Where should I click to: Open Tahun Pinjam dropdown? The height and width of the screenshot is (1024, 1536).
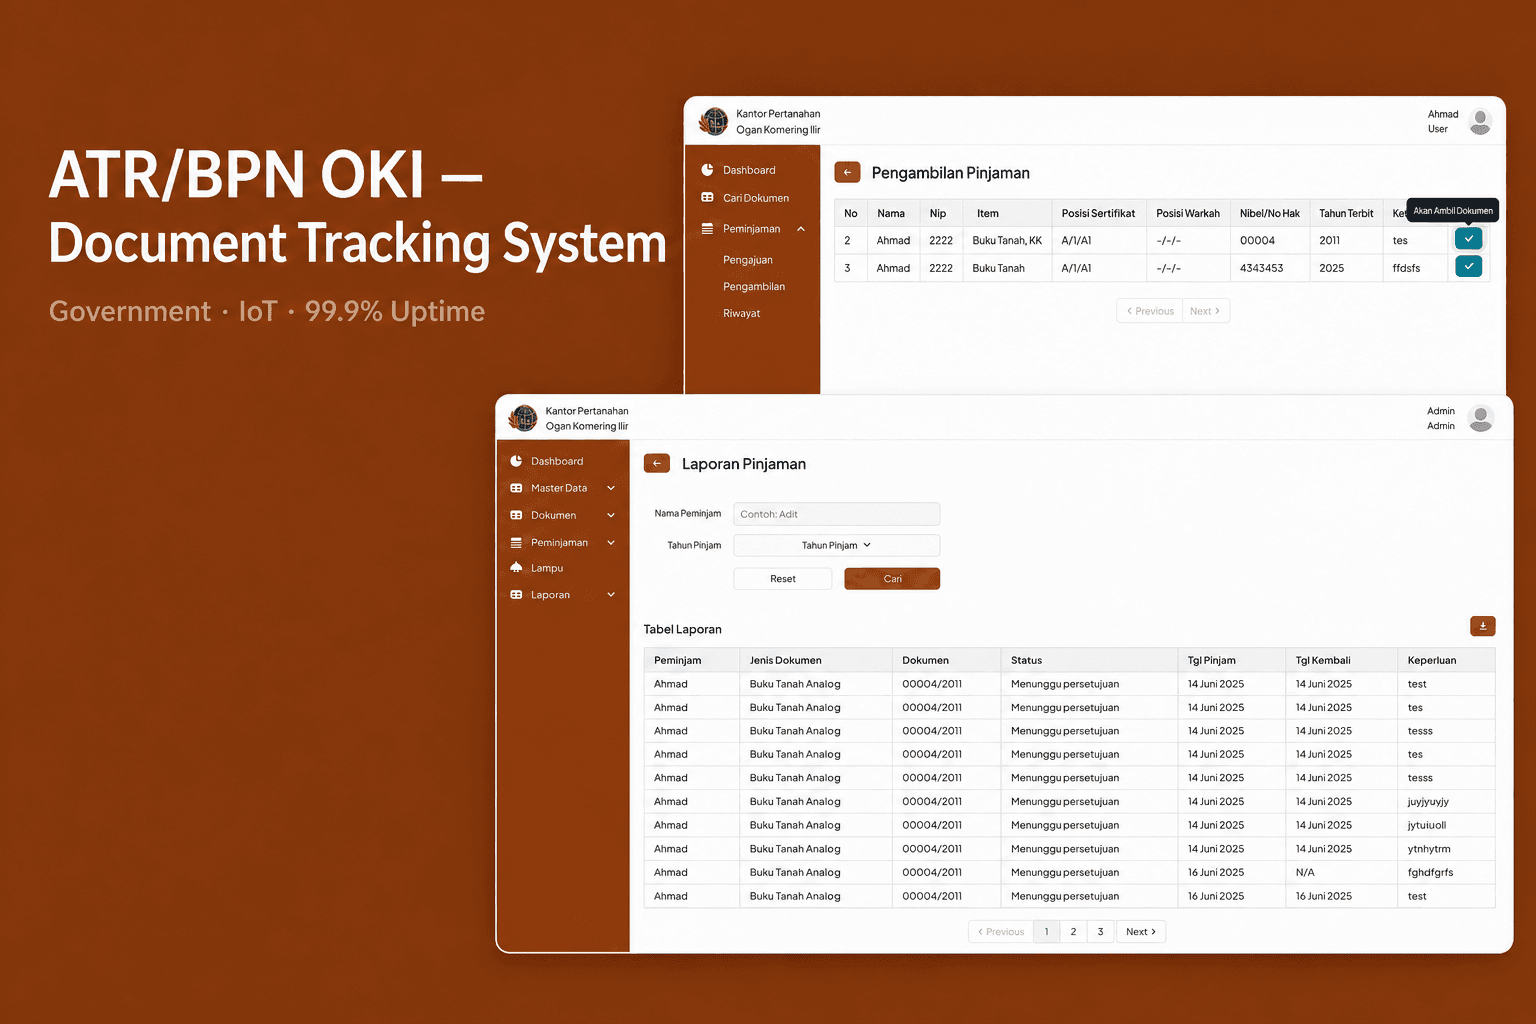837,545
